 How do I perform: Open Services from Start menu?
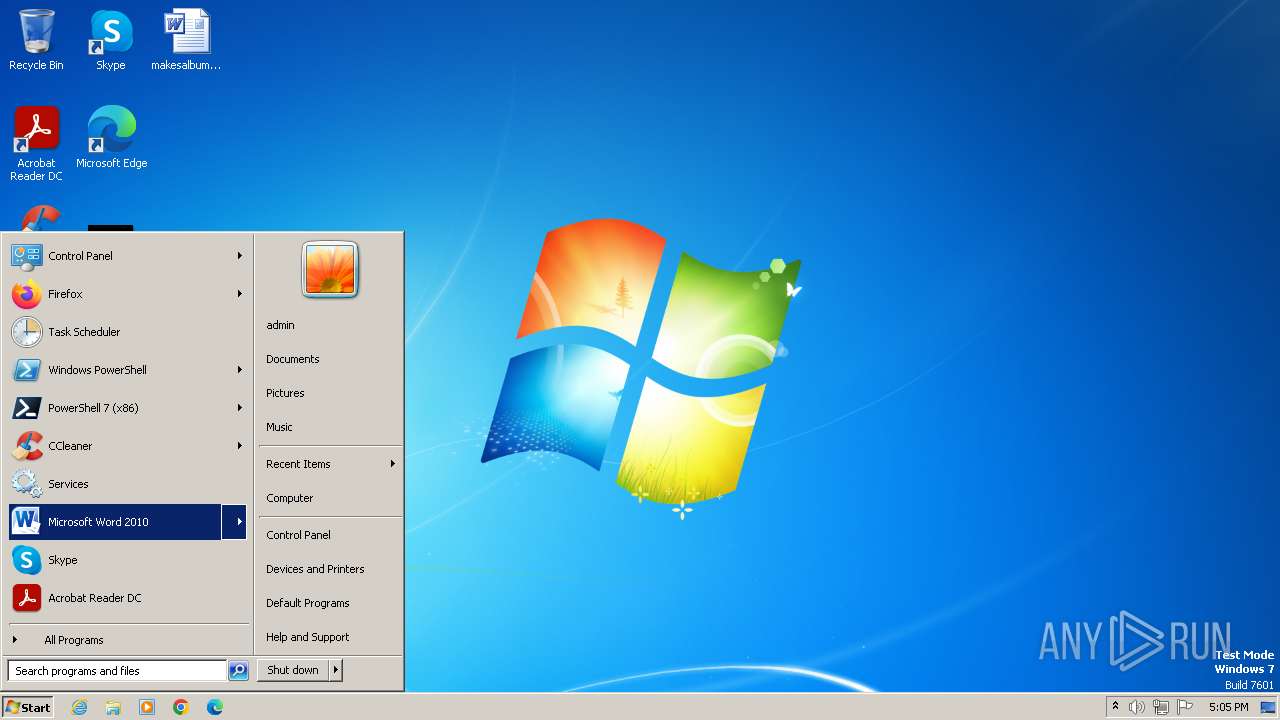coord(128,484)
